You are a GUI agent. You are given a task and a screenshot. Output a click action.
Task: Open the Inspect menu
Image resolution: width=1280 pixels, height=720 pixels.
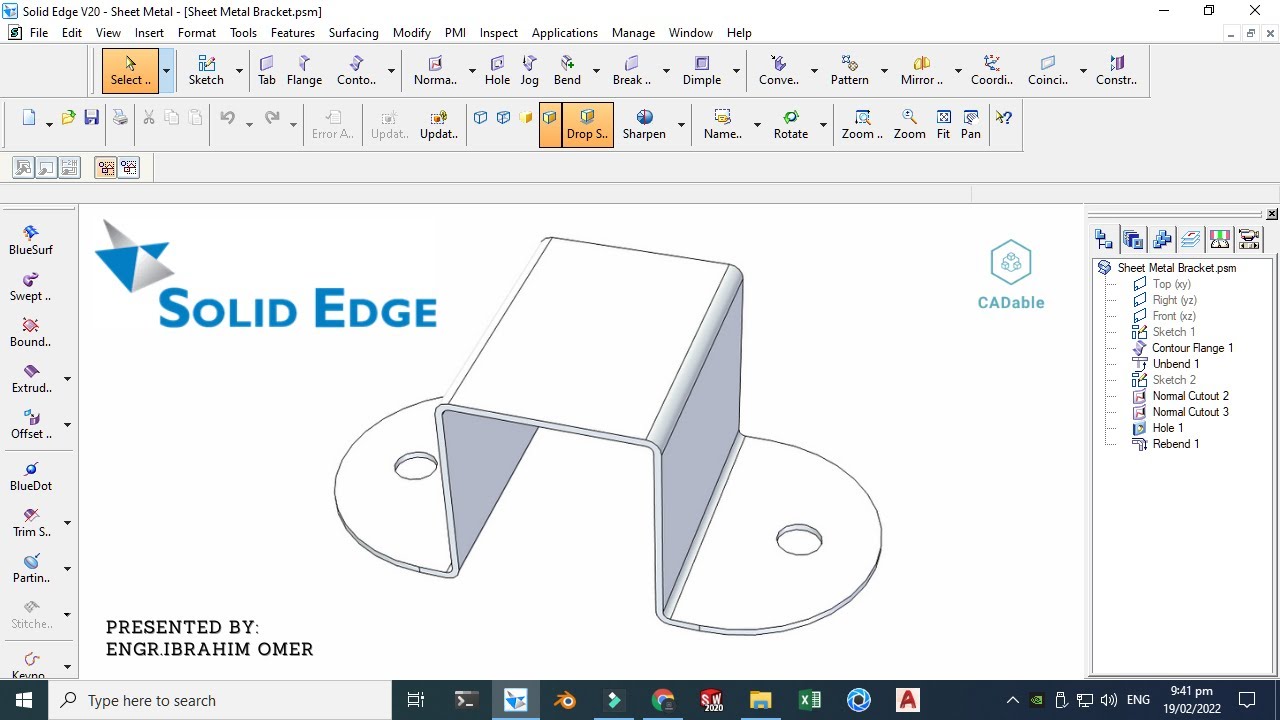[499, 33]
